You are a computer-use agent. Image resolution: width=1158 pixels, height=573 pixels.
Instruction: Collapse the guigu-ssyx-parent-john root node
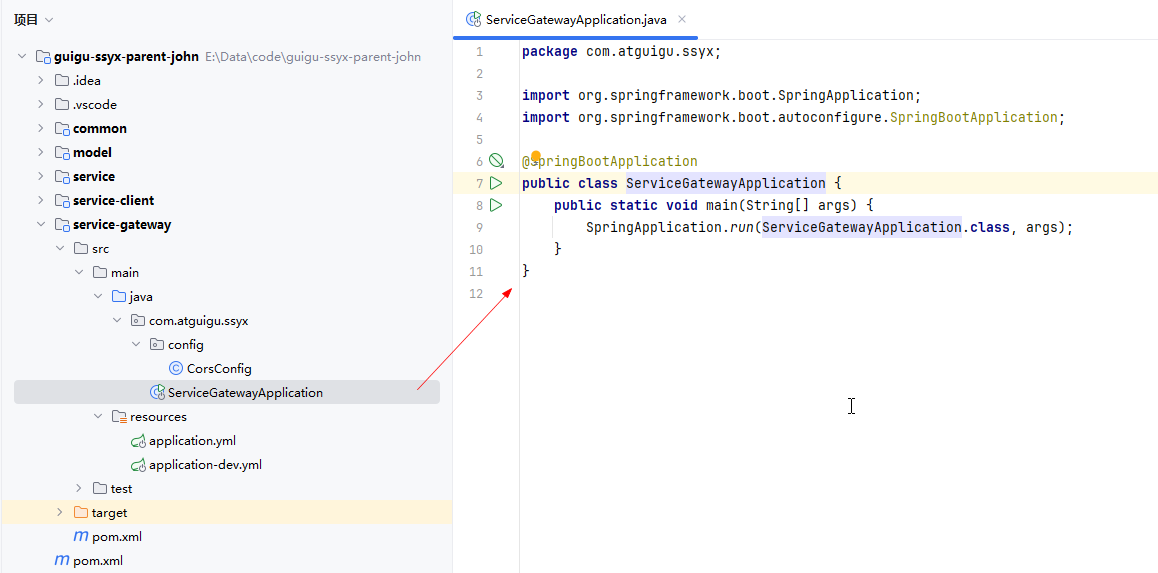[x=22, y=57]
